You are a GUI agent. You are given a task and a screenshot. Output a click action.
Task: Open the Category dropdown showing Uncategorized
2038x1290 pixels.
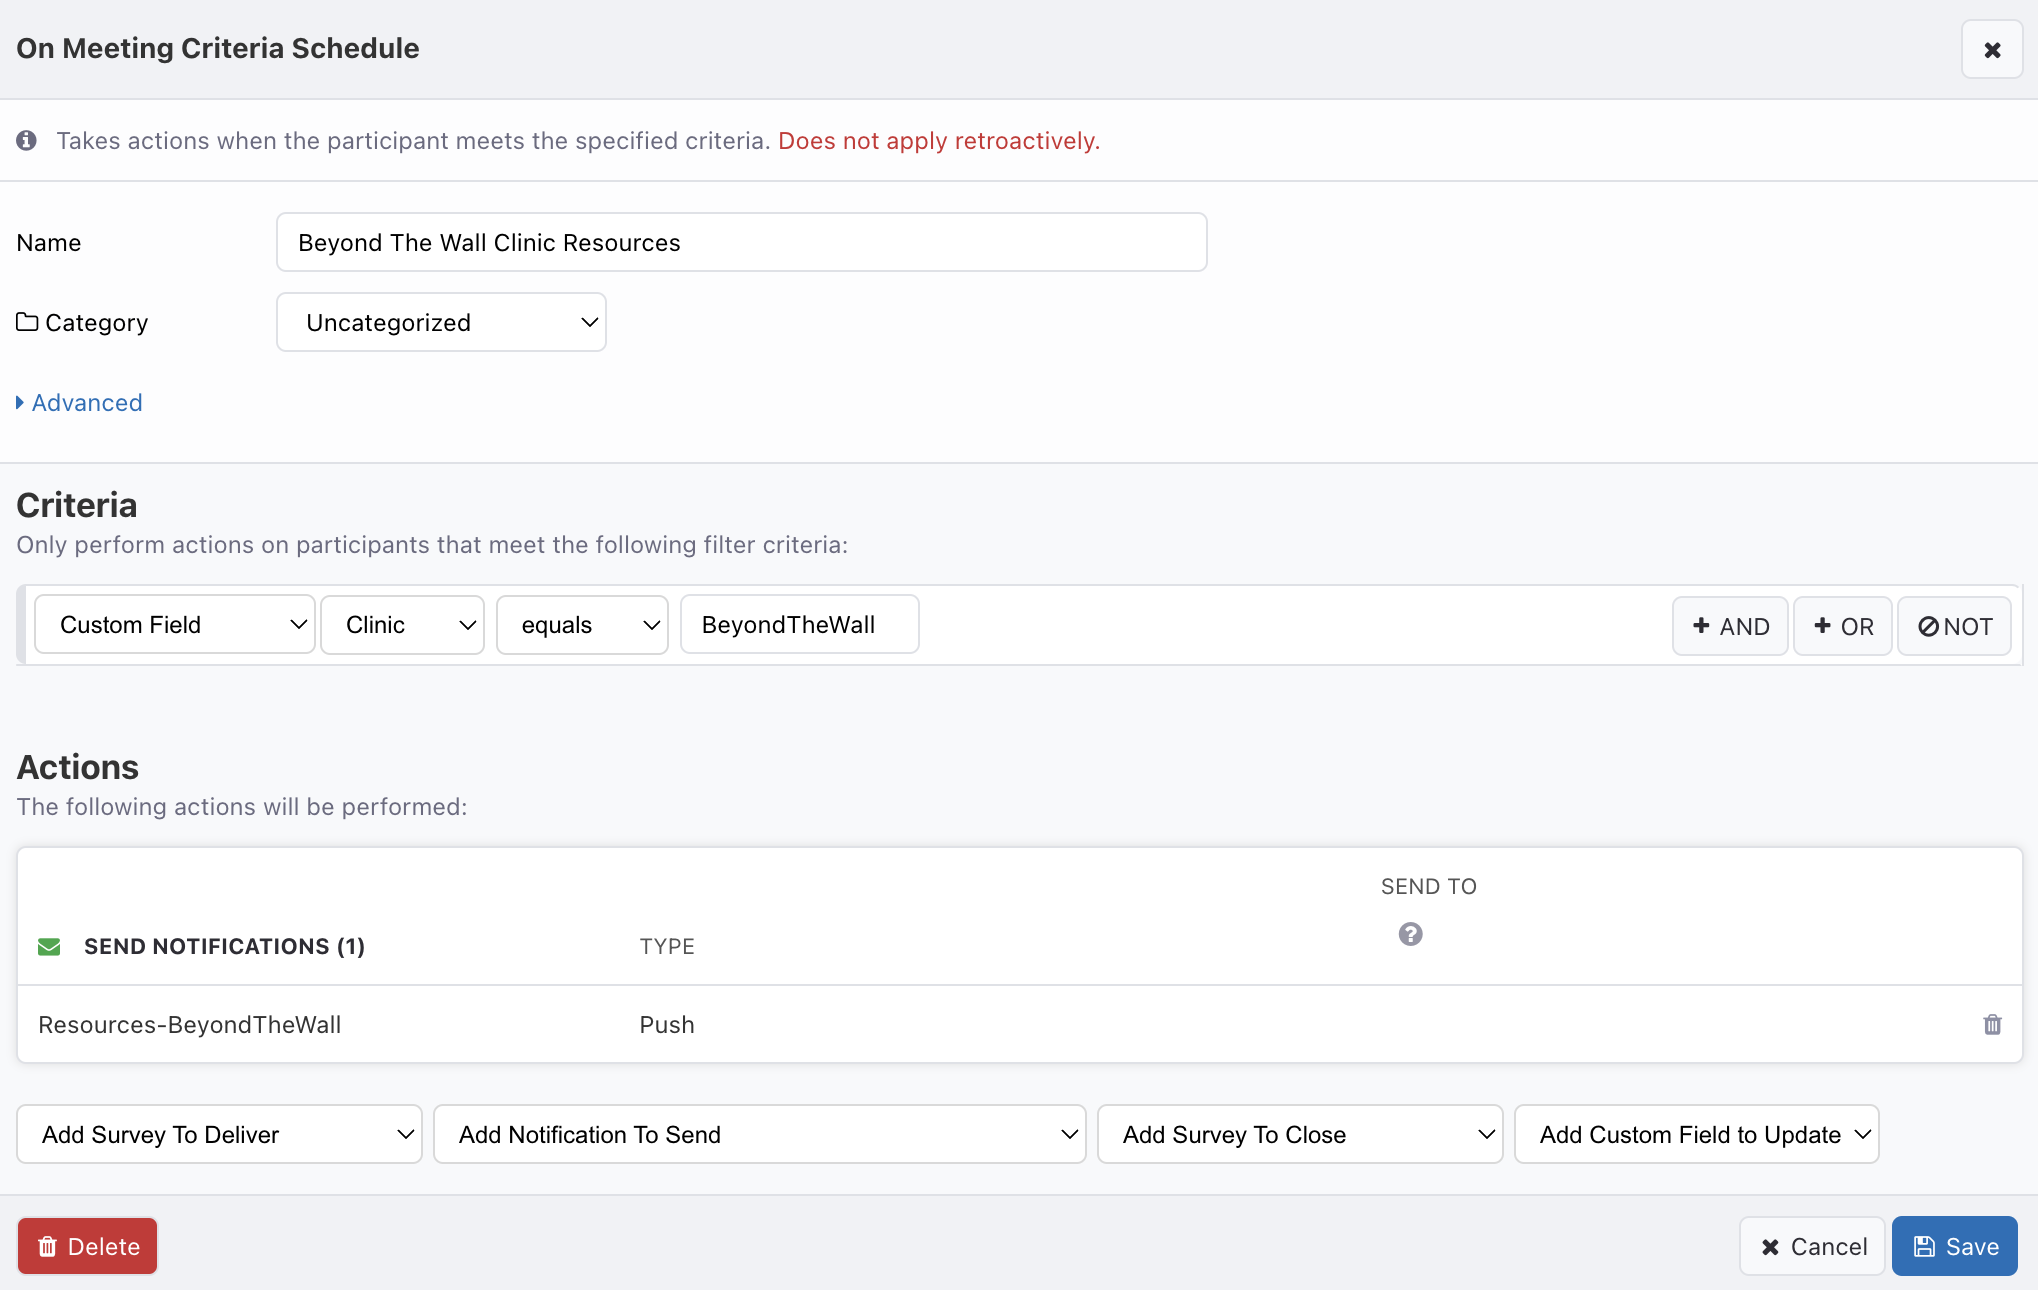pyautogui.click(x=441, y=322)
